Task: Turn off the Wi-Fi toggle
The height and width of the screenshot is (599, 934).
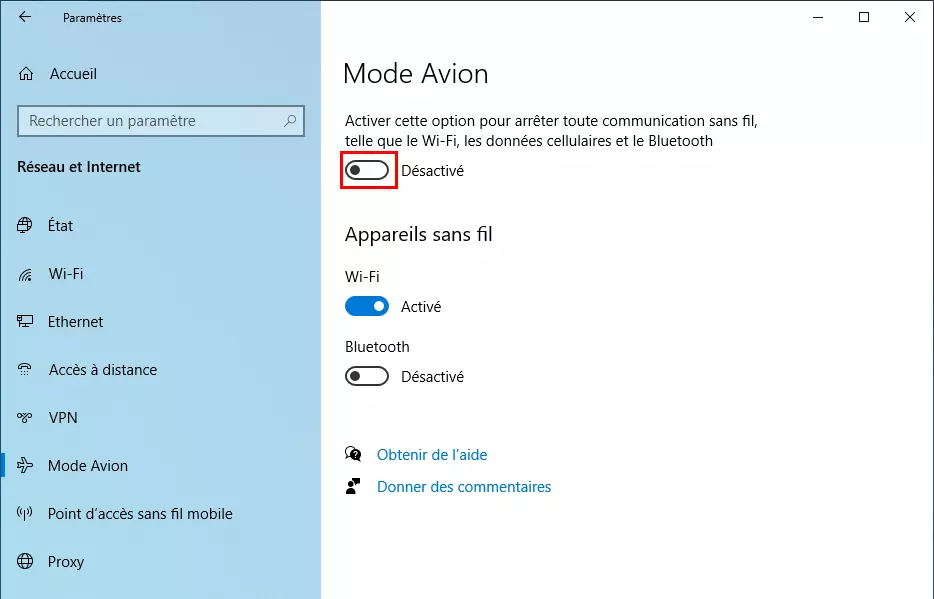Action: click(367, 307)
